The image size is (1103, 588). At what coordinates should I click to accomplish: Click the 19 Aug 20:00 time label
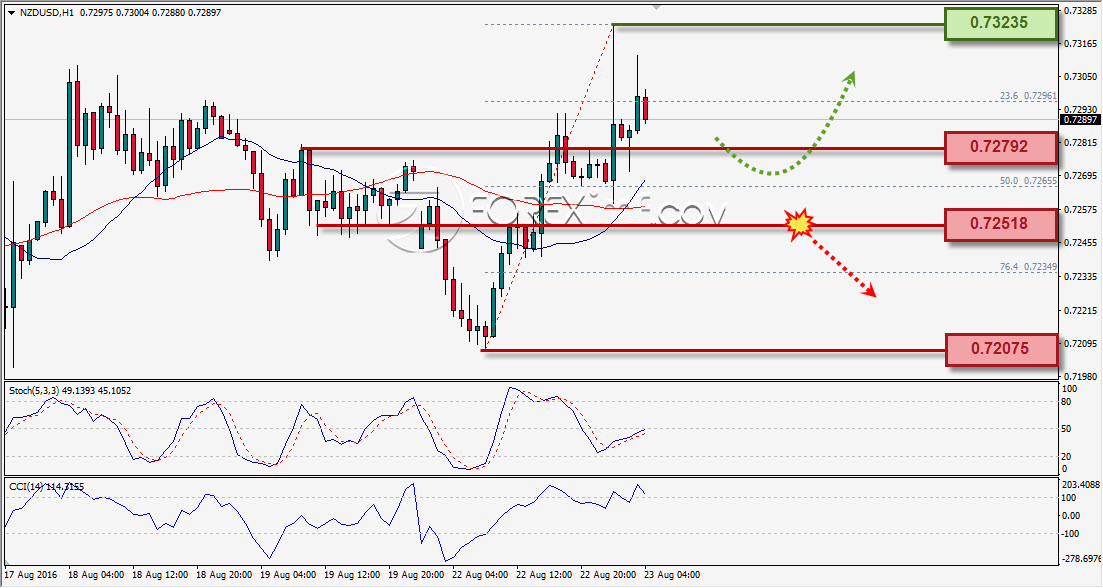click(416, 575)
